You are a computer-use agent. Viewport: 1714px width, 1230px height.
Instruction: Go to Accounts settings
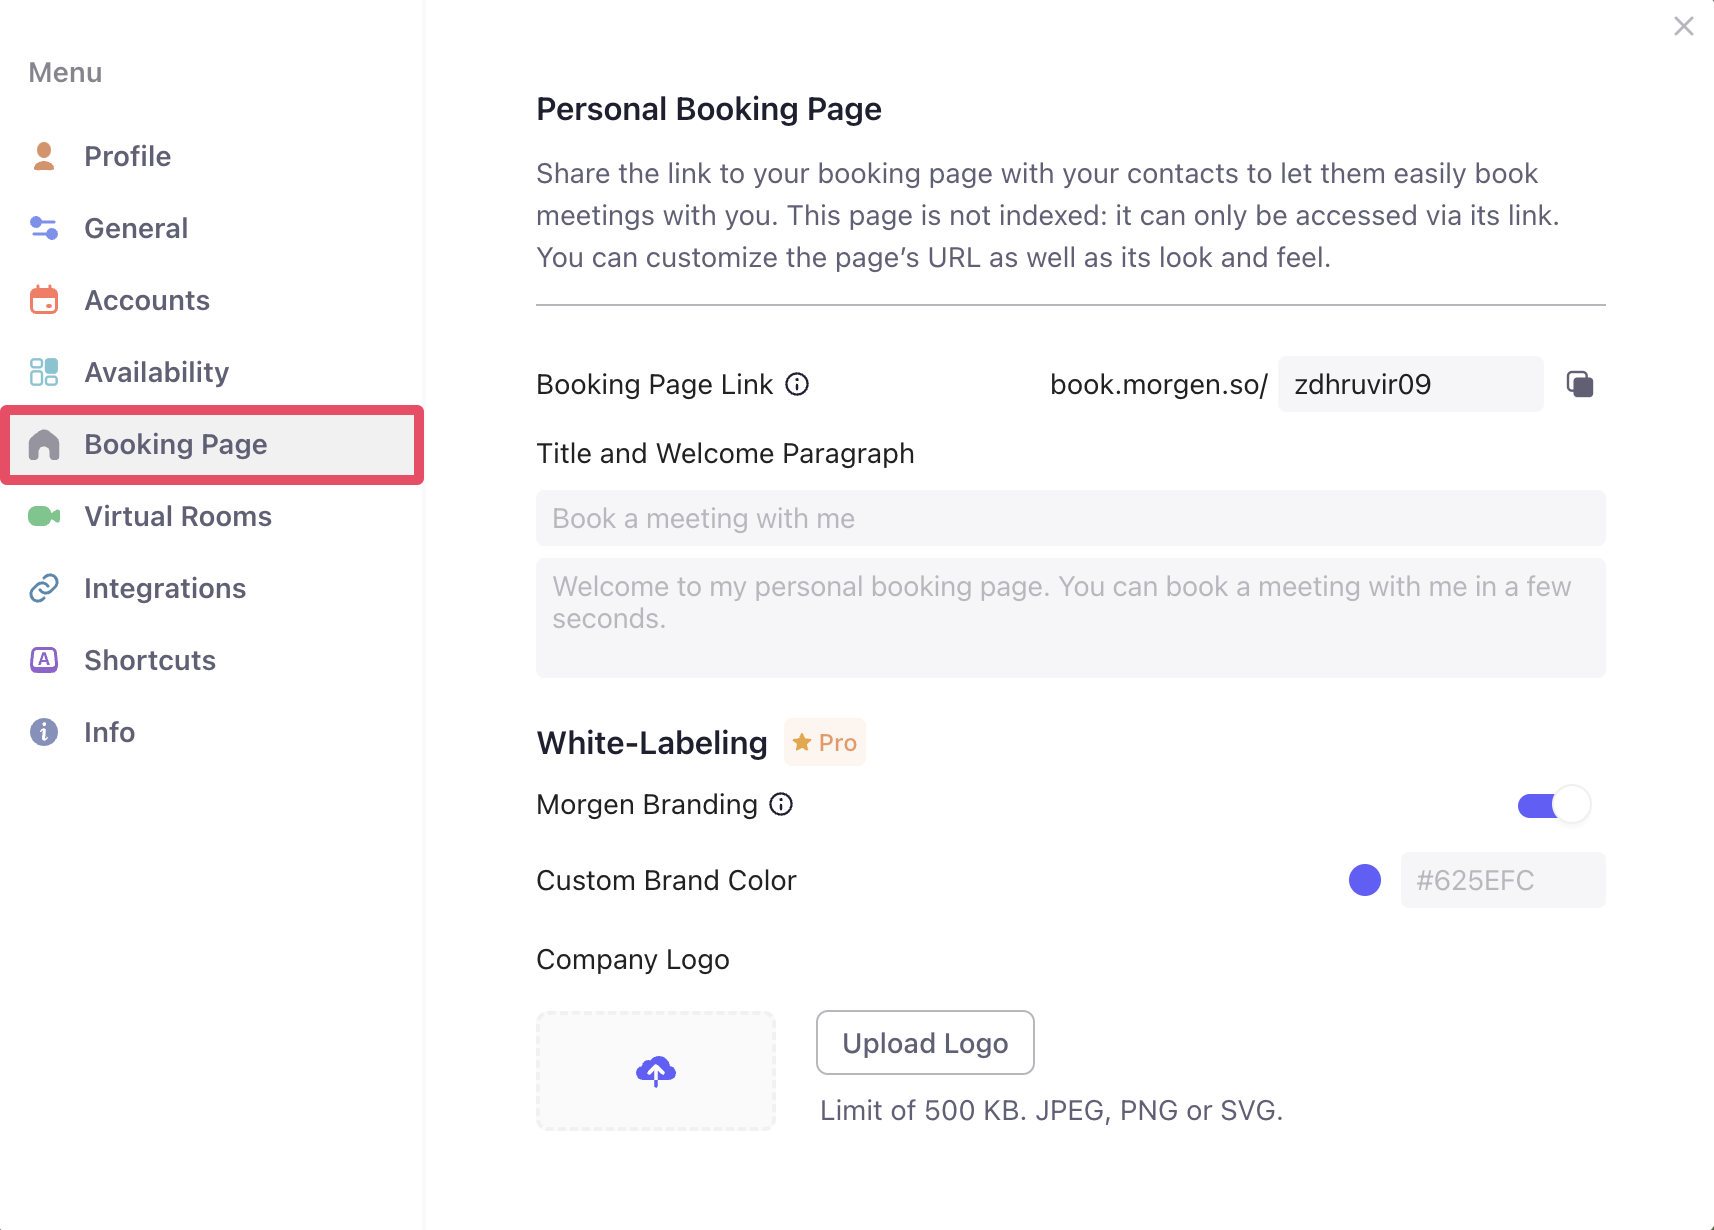(212, 300)
